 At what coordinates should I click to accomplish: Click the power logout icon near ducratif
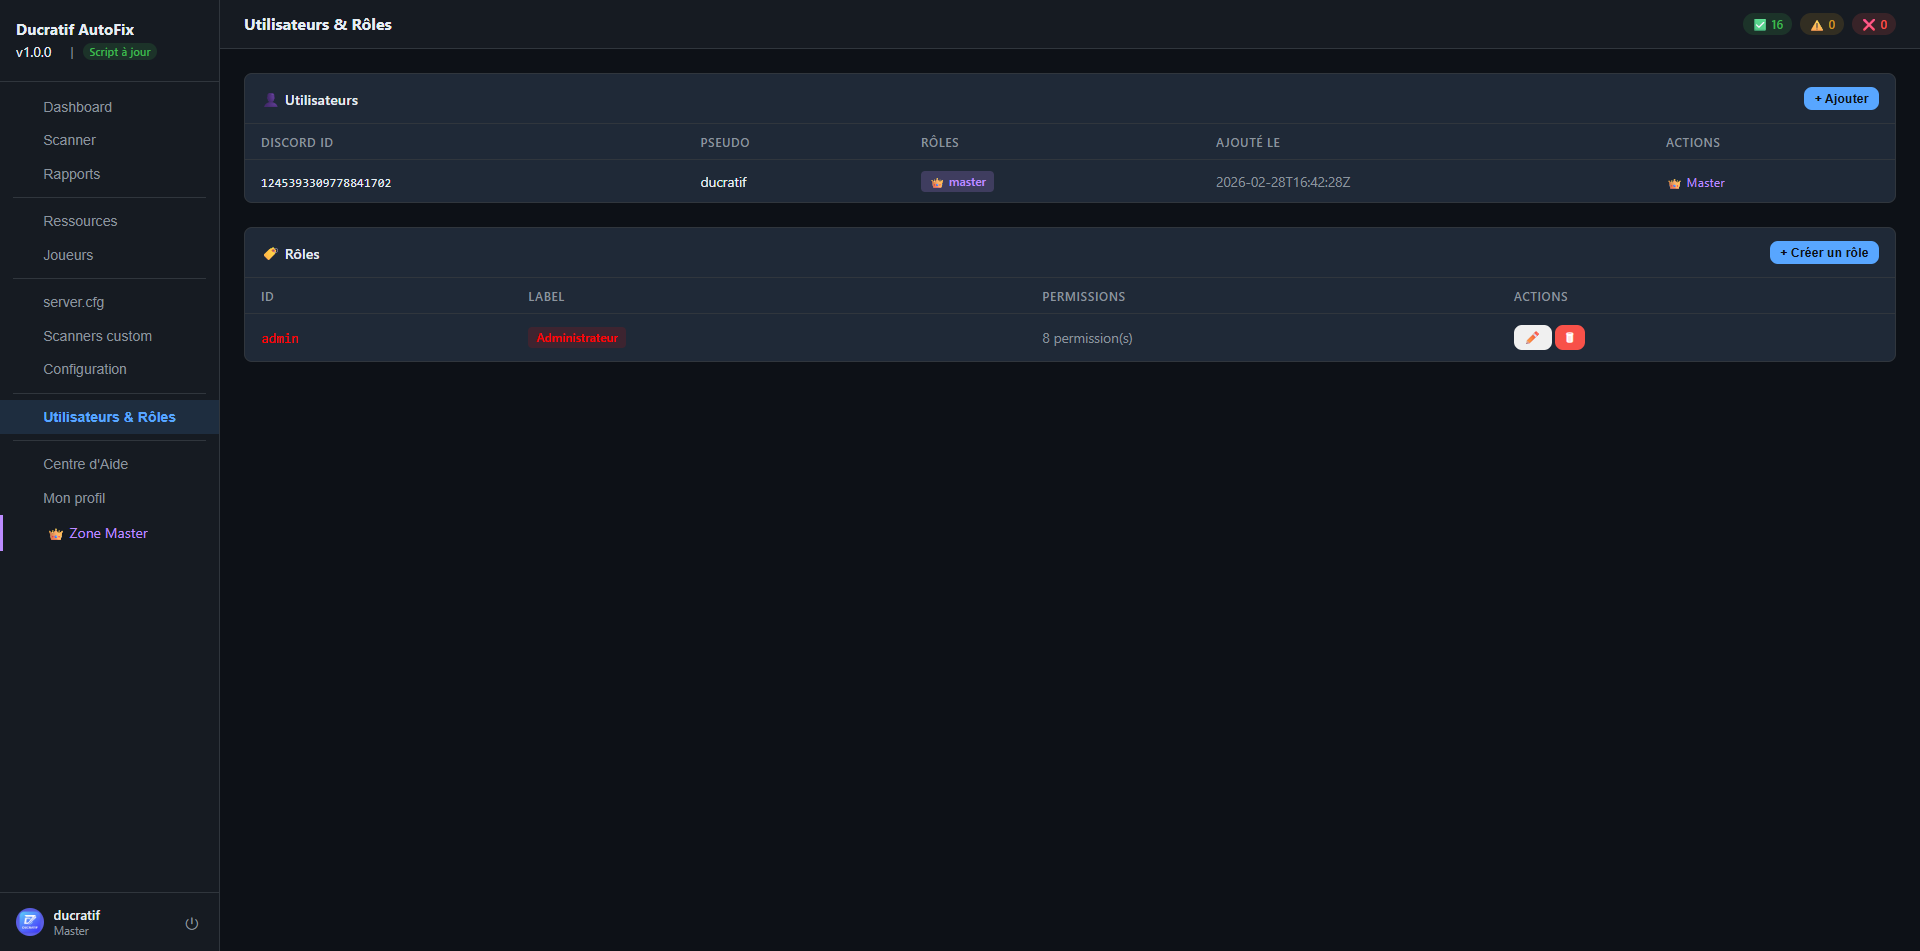tap(191, 922)
